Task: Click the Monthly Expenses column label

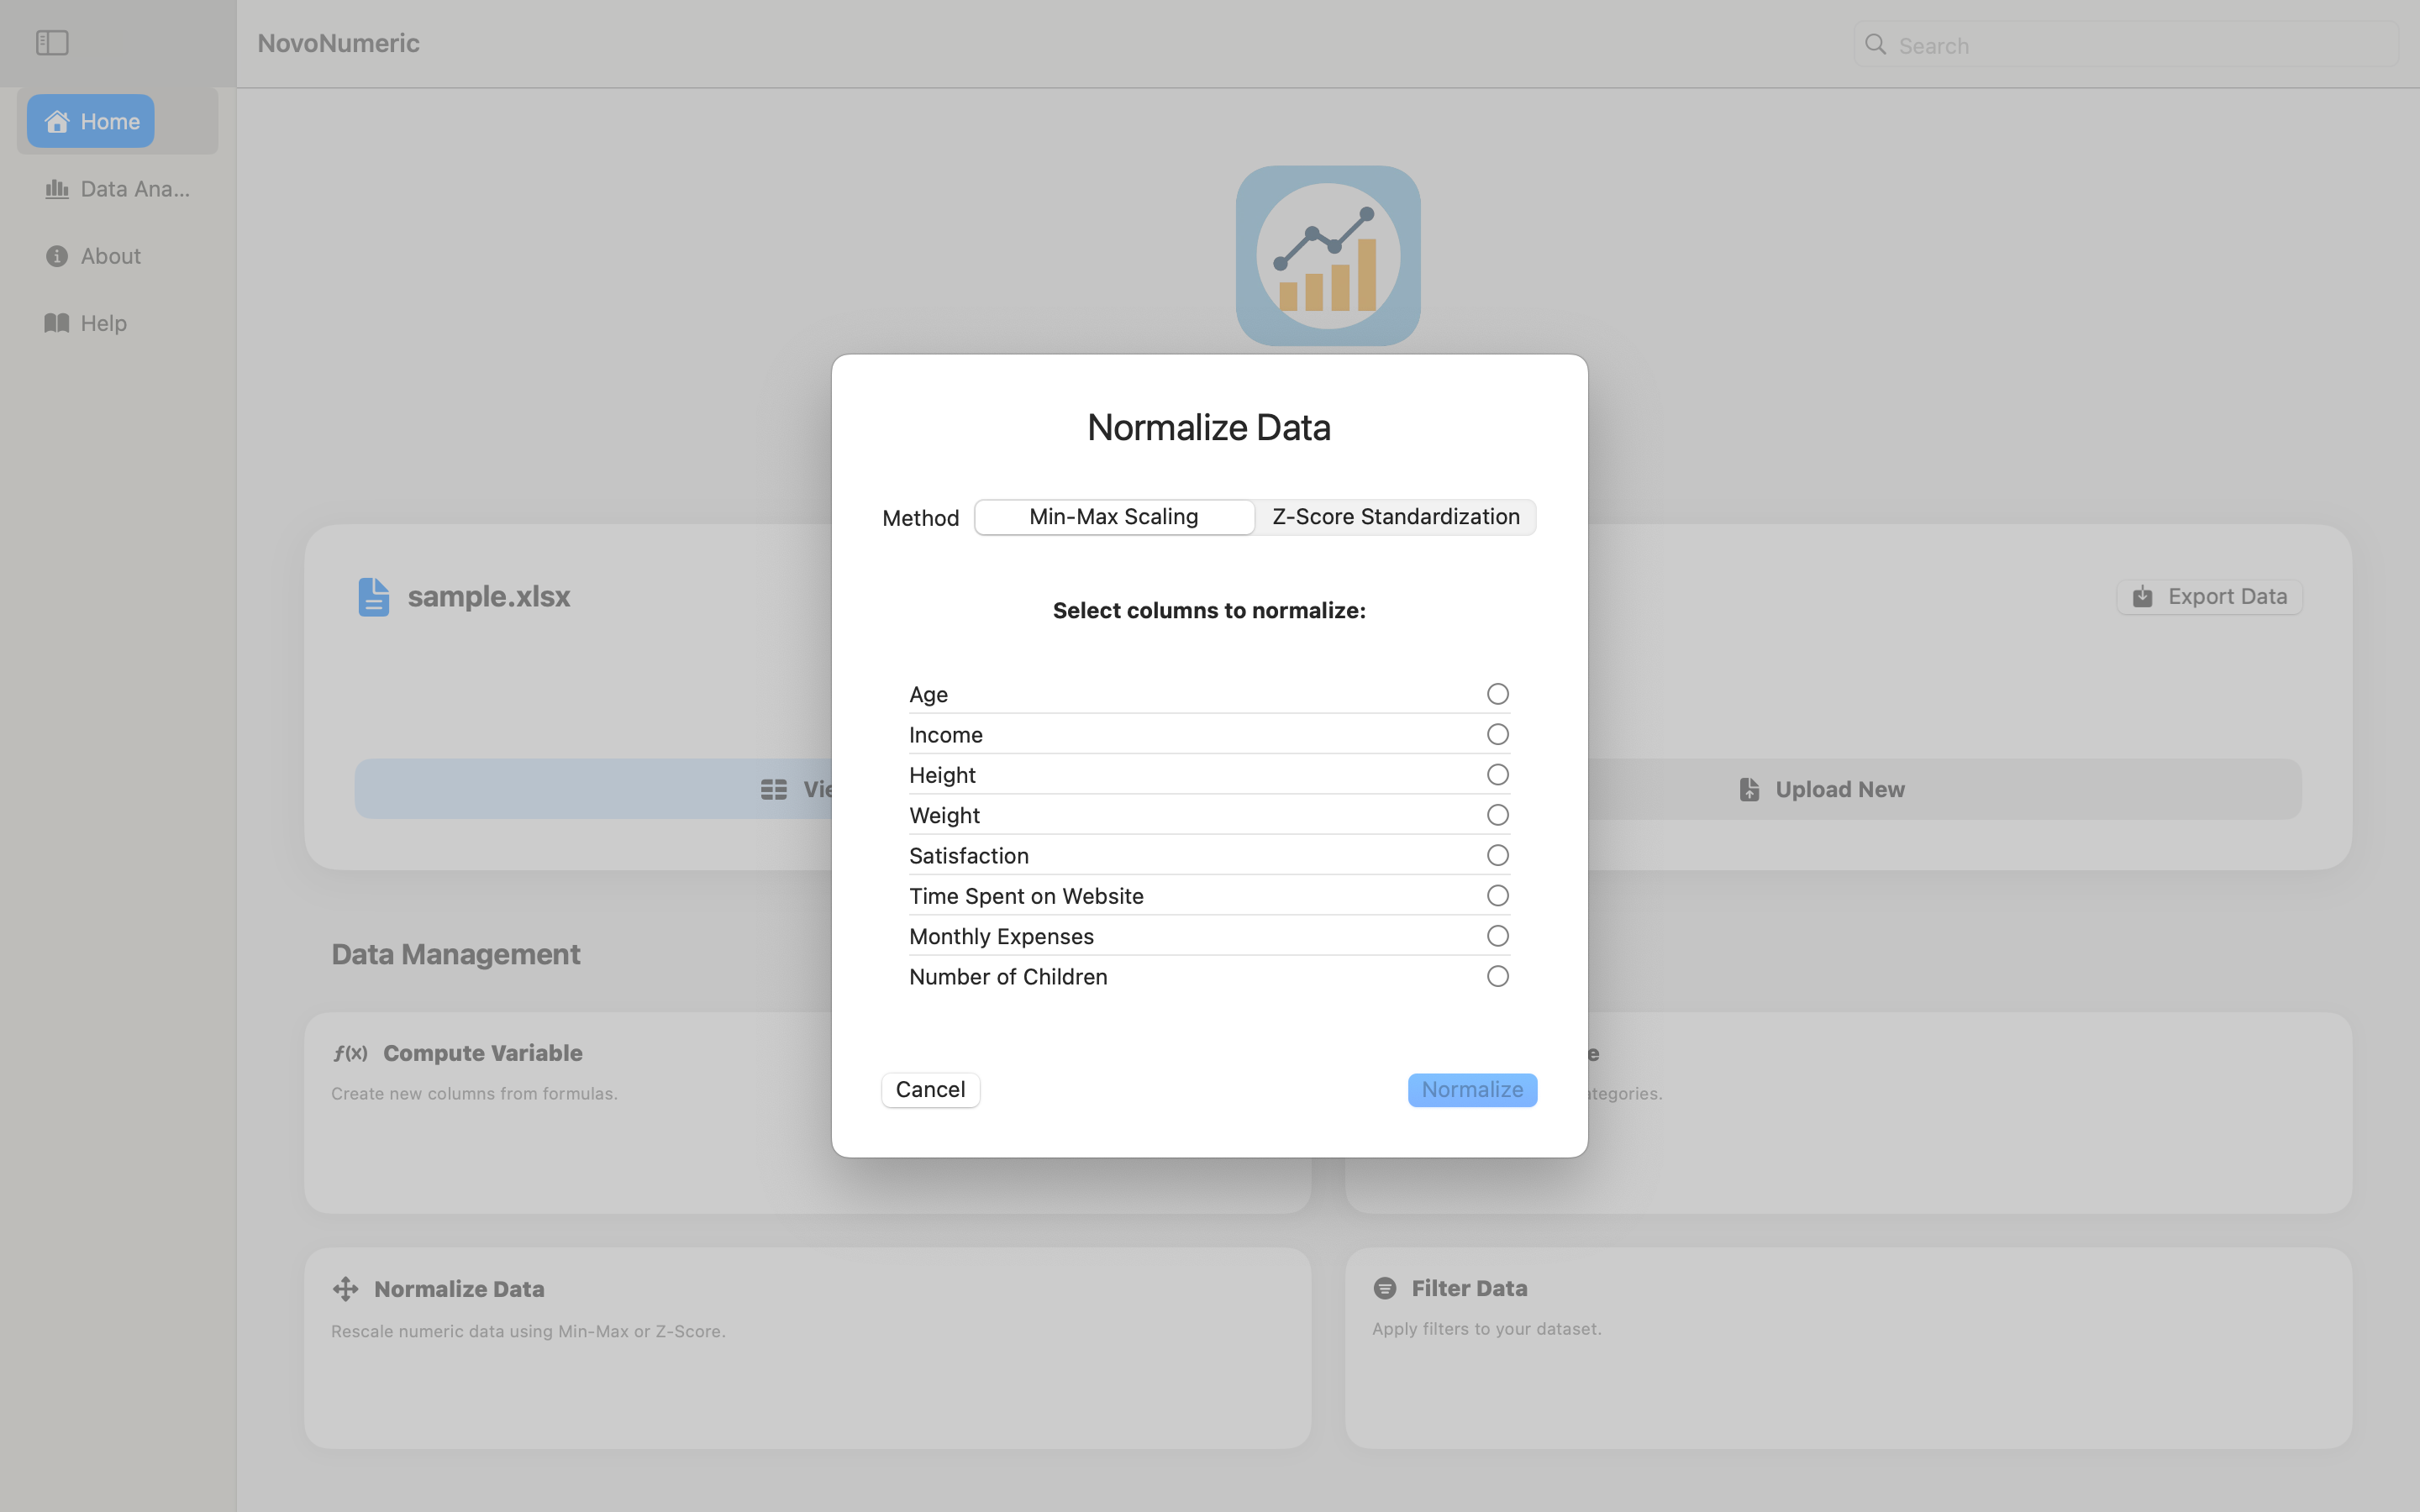Action: [x=1001, y=936]
